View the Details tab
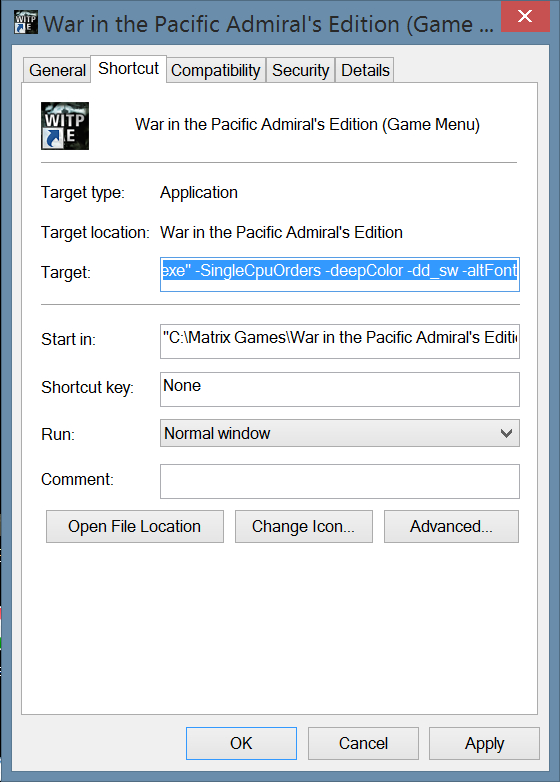560x782 pixels. [x=365, y=70]
